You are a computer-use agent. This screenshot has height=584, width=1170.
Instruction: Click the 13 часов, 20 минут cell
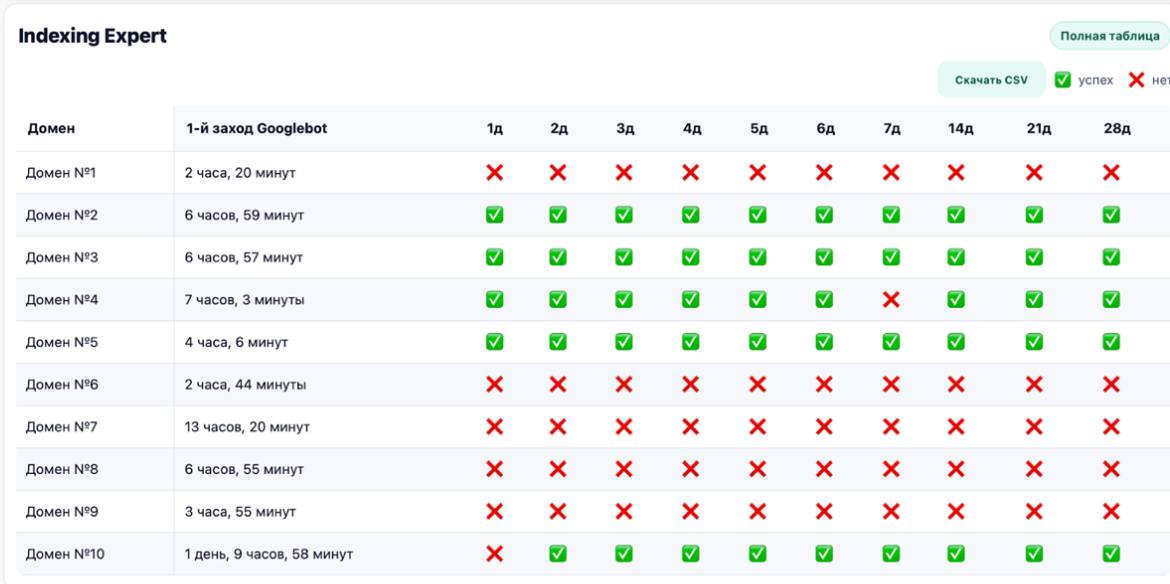pos(247,427)
